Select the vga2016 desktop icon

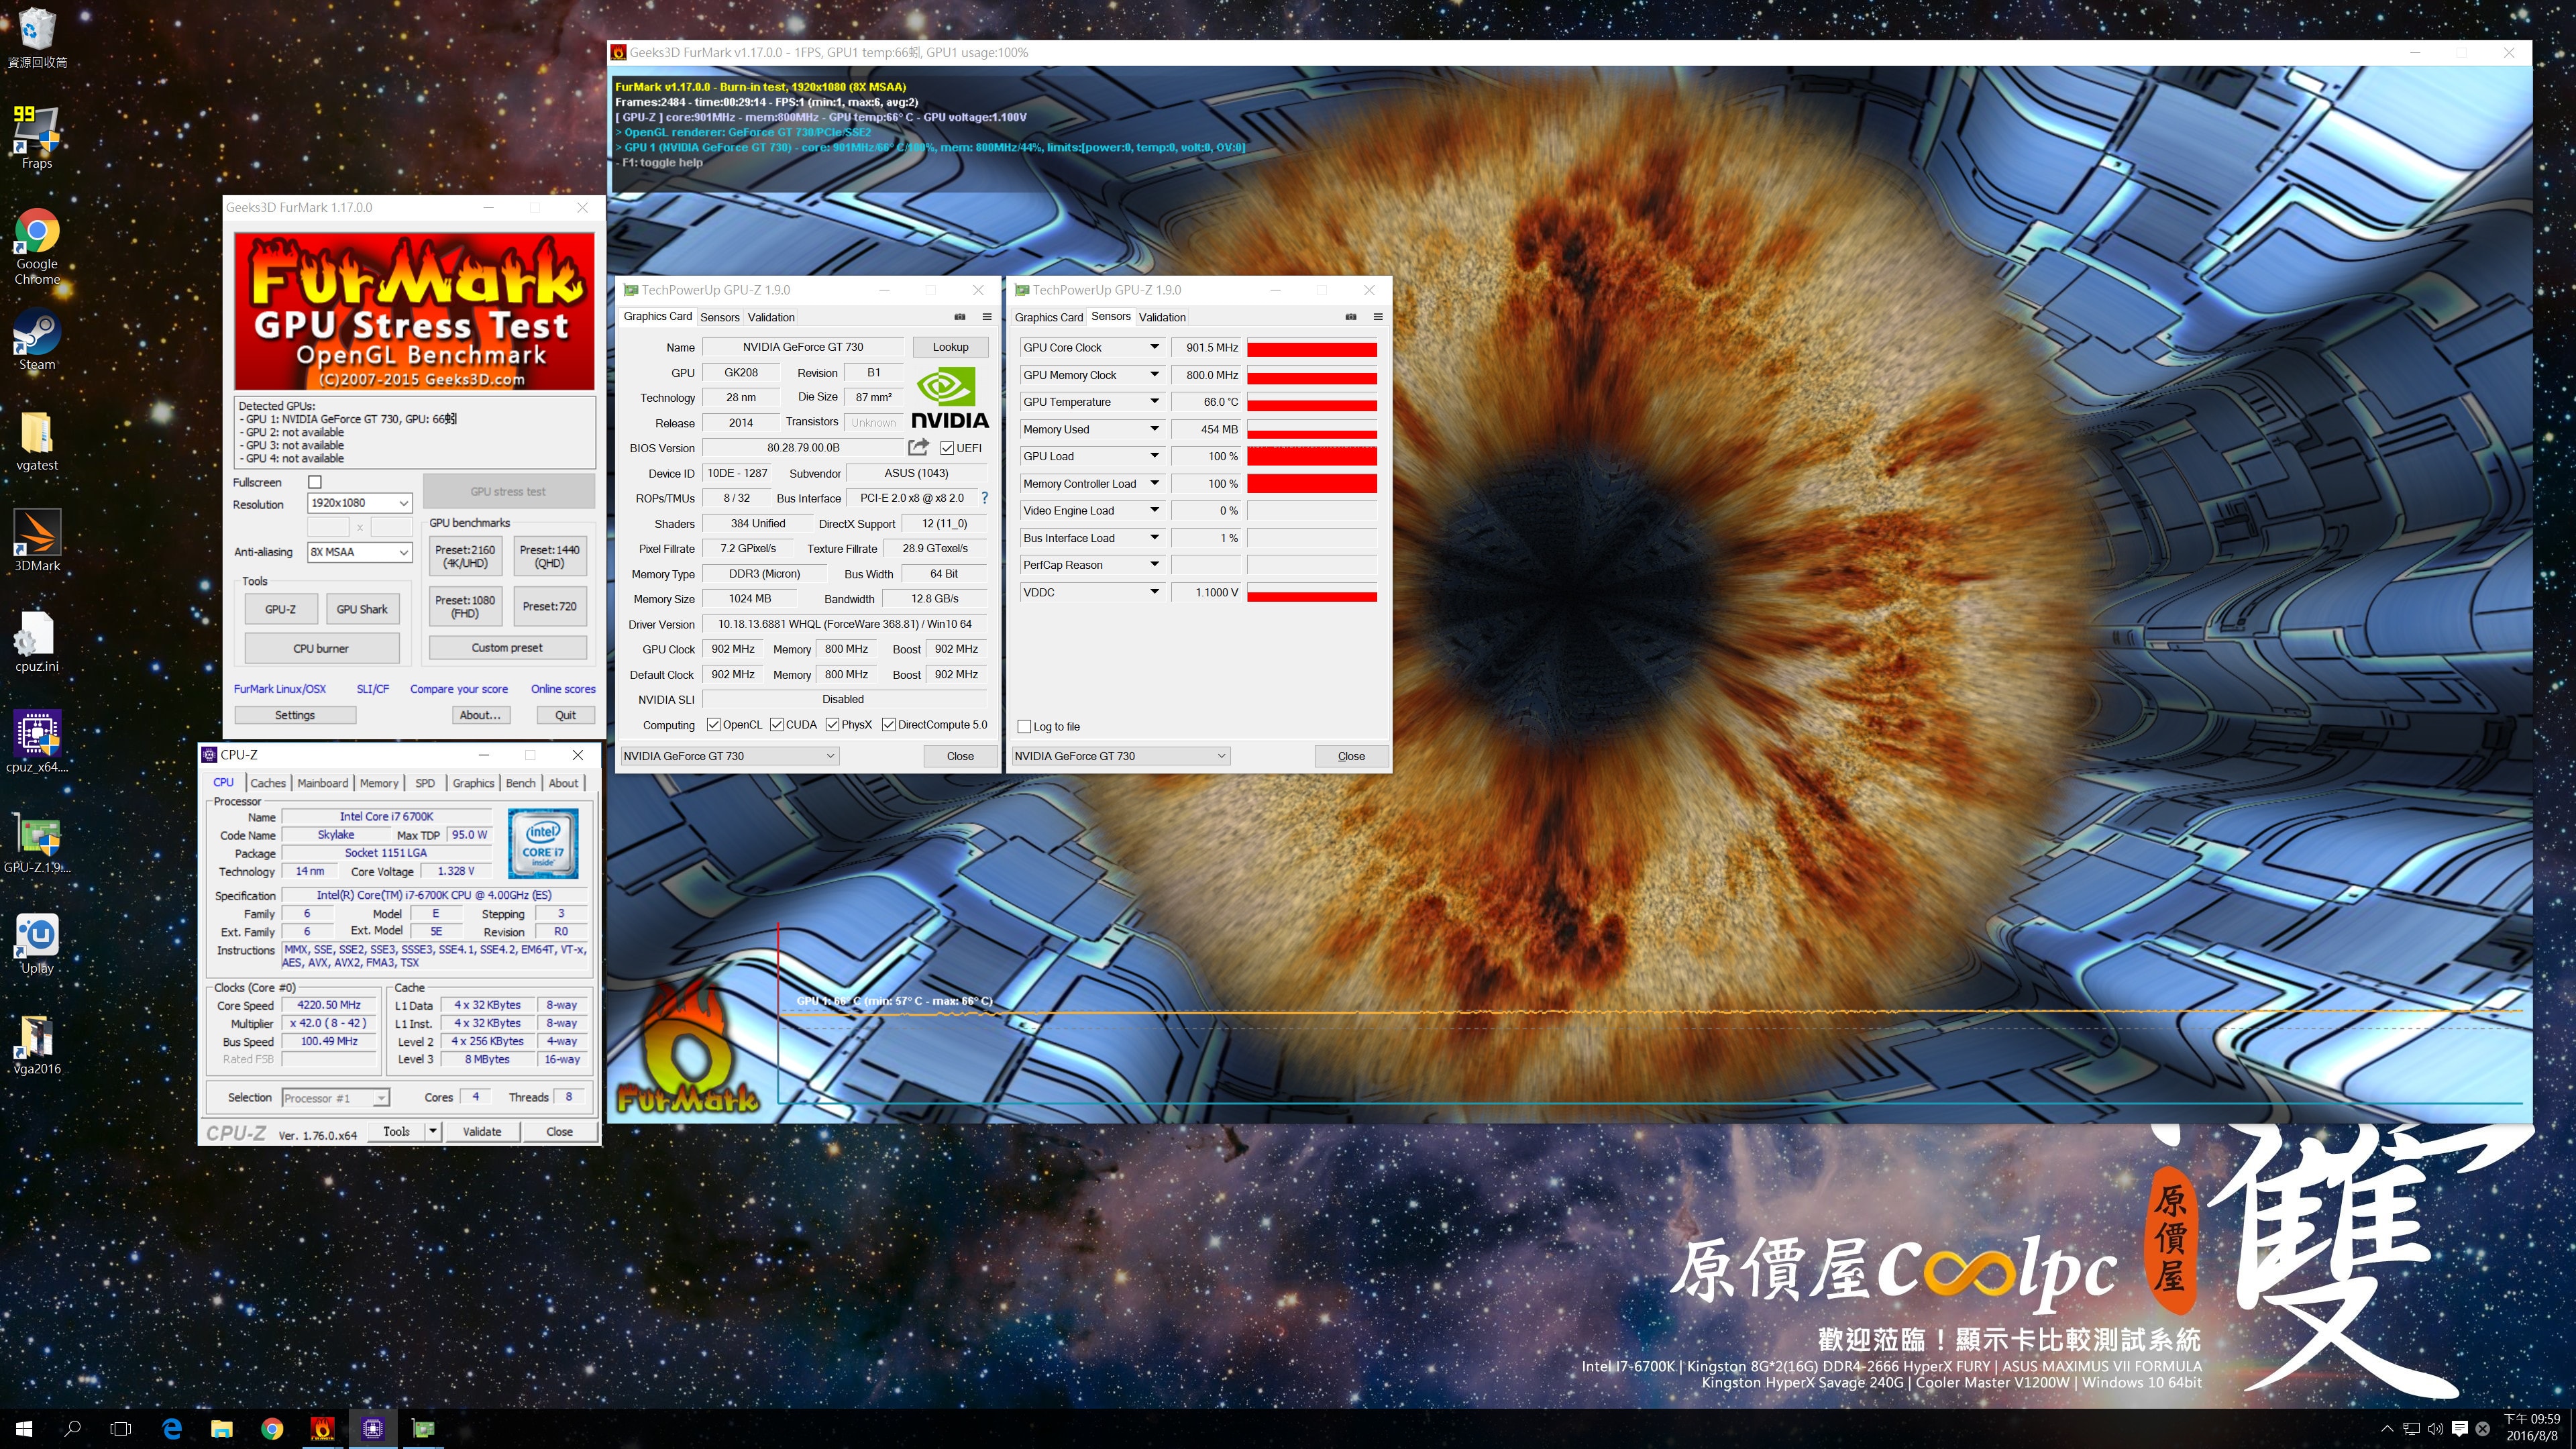[x=37, y=1044]
